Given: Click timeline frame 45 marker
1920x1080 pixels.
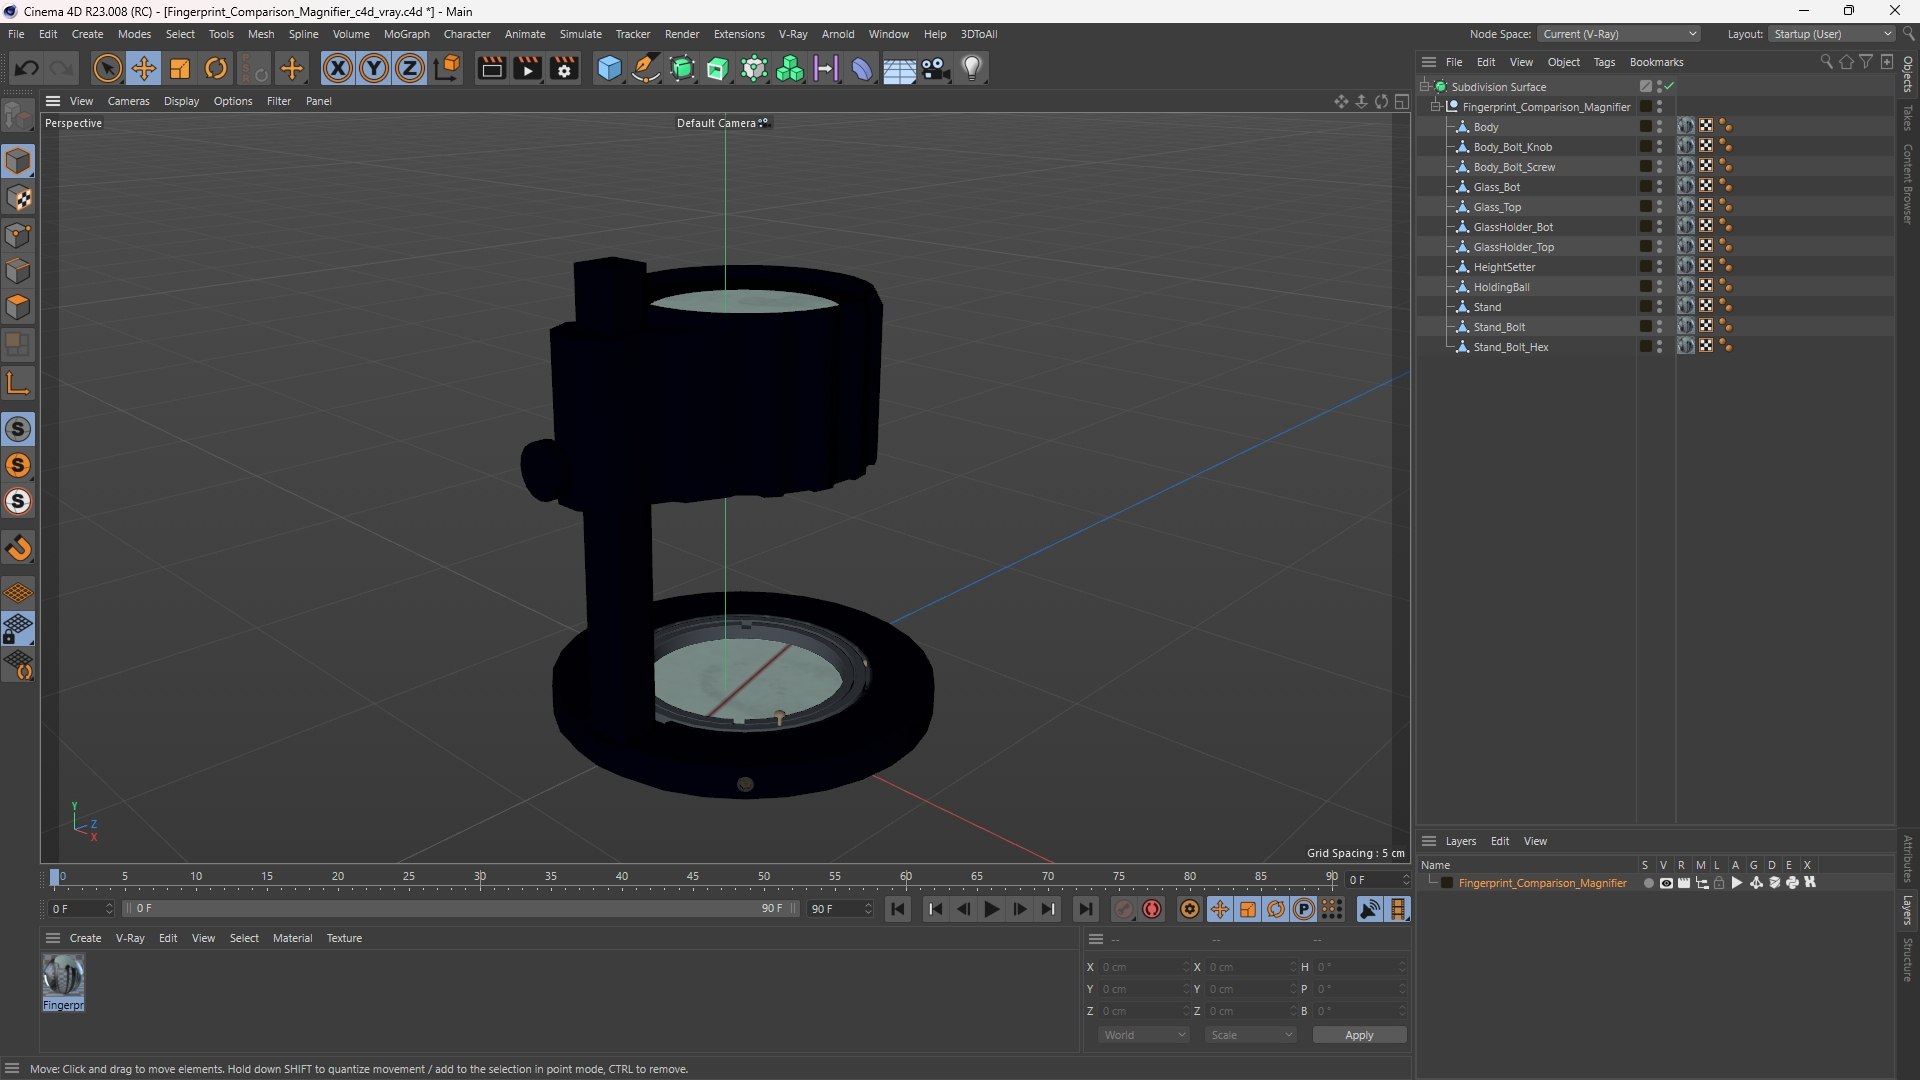Looking at the screenshot, I should 692,877.
